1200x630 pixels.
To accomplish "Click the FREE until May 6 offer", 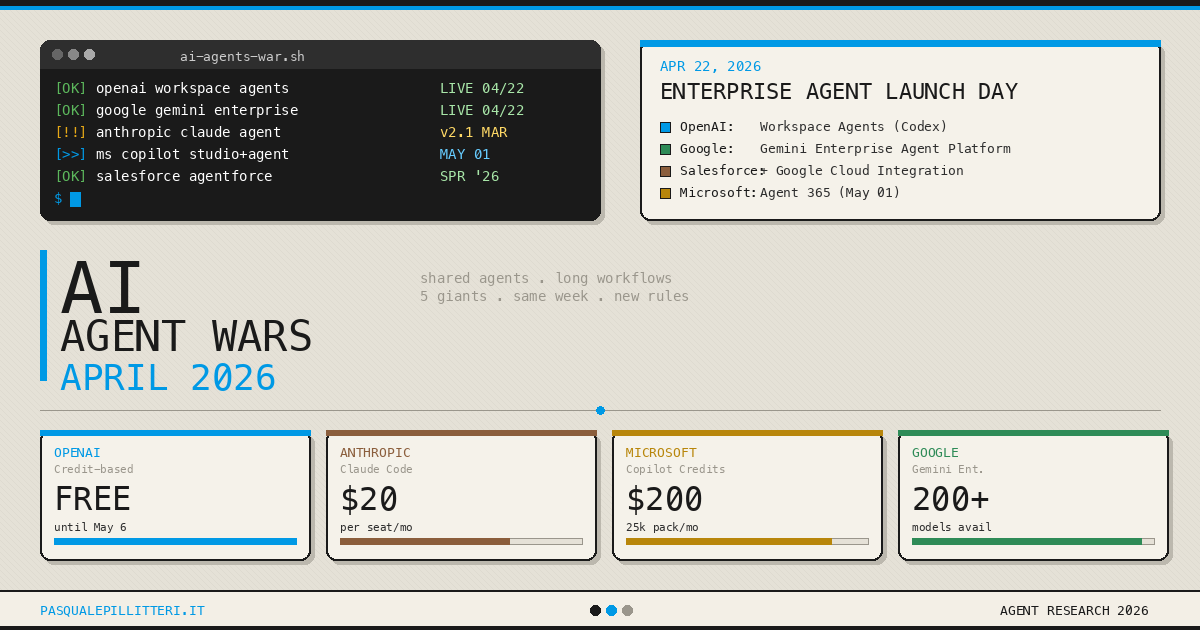I will [90, 500].
